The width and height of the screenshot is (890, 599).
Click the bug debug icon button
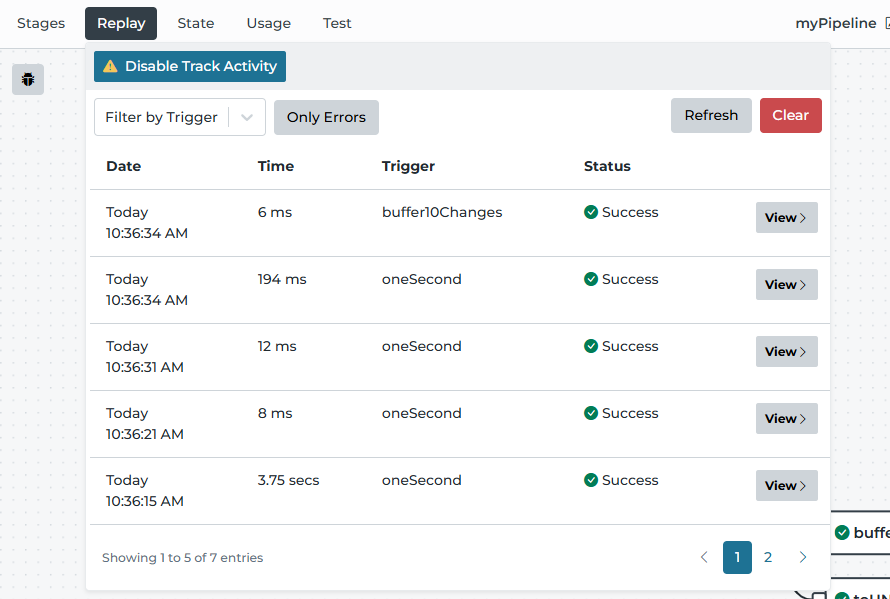[28, 79]
